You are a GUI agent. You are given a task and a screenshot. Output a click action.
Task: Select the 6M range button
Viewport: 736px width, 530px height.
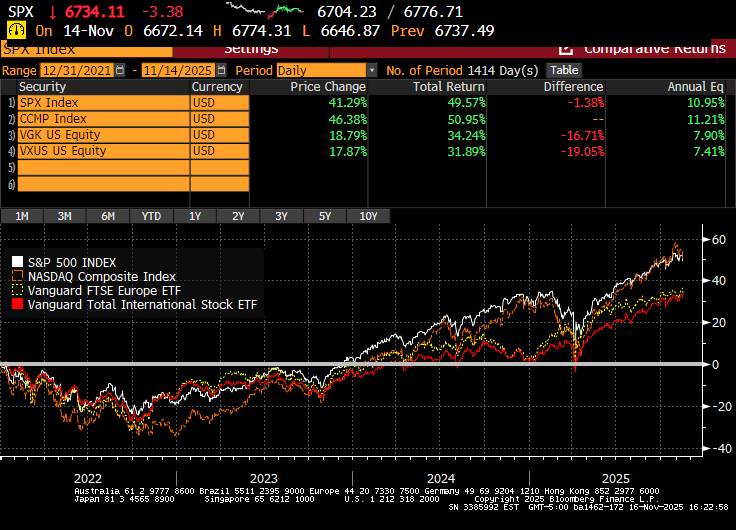pos(108,216)
